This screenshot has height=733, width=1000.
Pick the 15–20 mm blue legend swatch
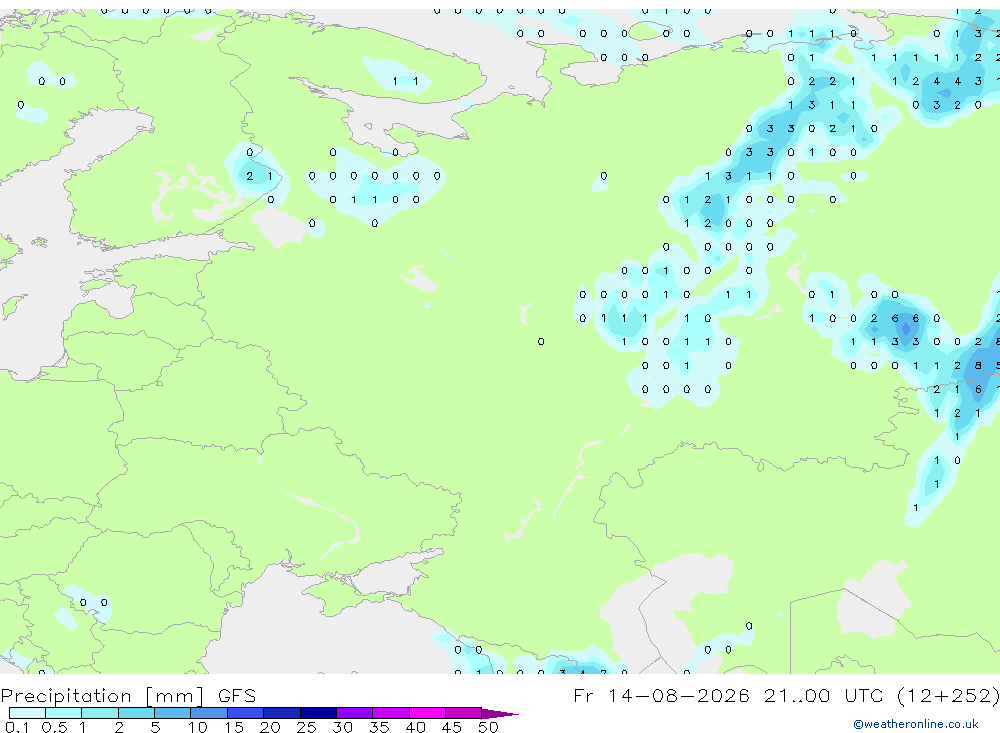(x=246, y=713)
